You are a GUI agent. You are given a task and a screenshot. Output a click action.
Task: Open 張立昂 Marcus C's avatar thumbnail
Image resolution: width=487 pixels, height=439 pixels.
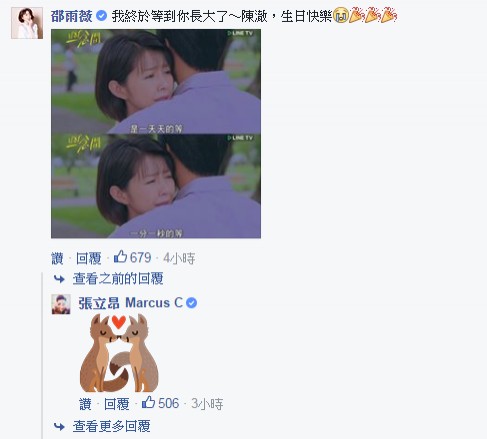61,304
